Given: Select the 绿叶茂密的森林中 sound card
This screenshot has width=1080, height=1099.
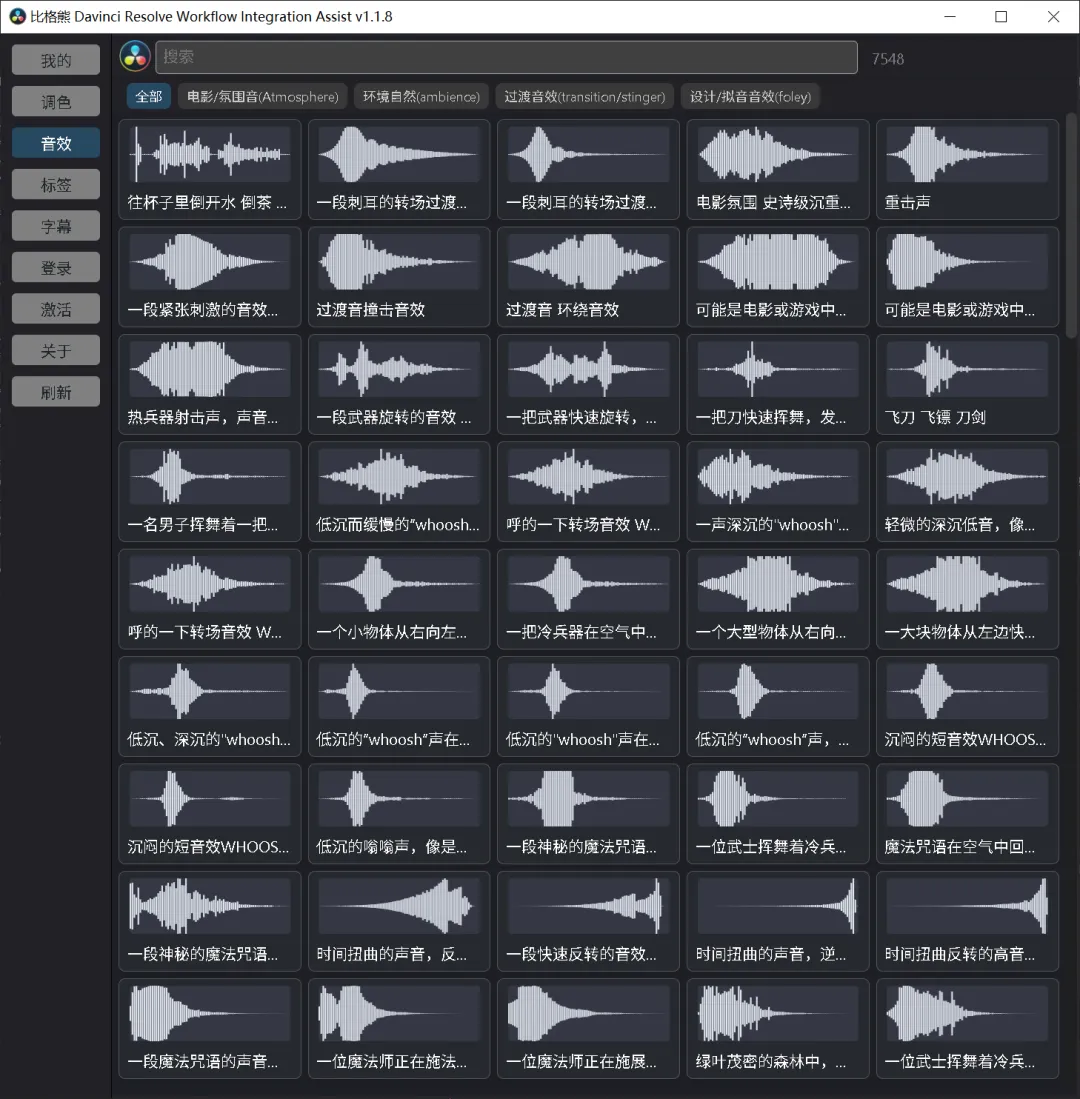Looking at the screenshot, I should 778,1028.
